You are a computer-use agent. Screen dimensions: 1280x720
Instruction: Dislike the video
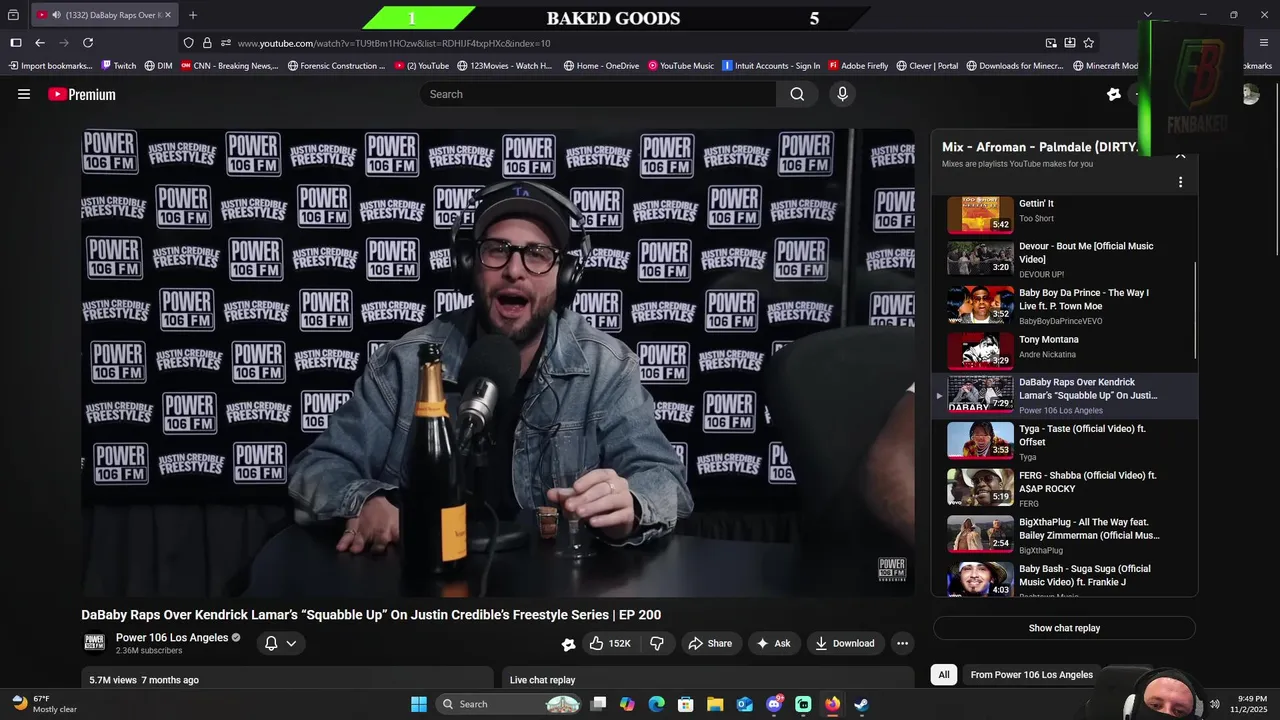tap(657, 643)
